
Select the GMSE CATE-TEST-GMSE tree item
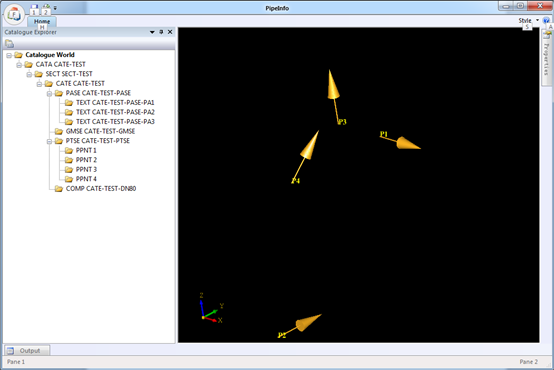100,131
